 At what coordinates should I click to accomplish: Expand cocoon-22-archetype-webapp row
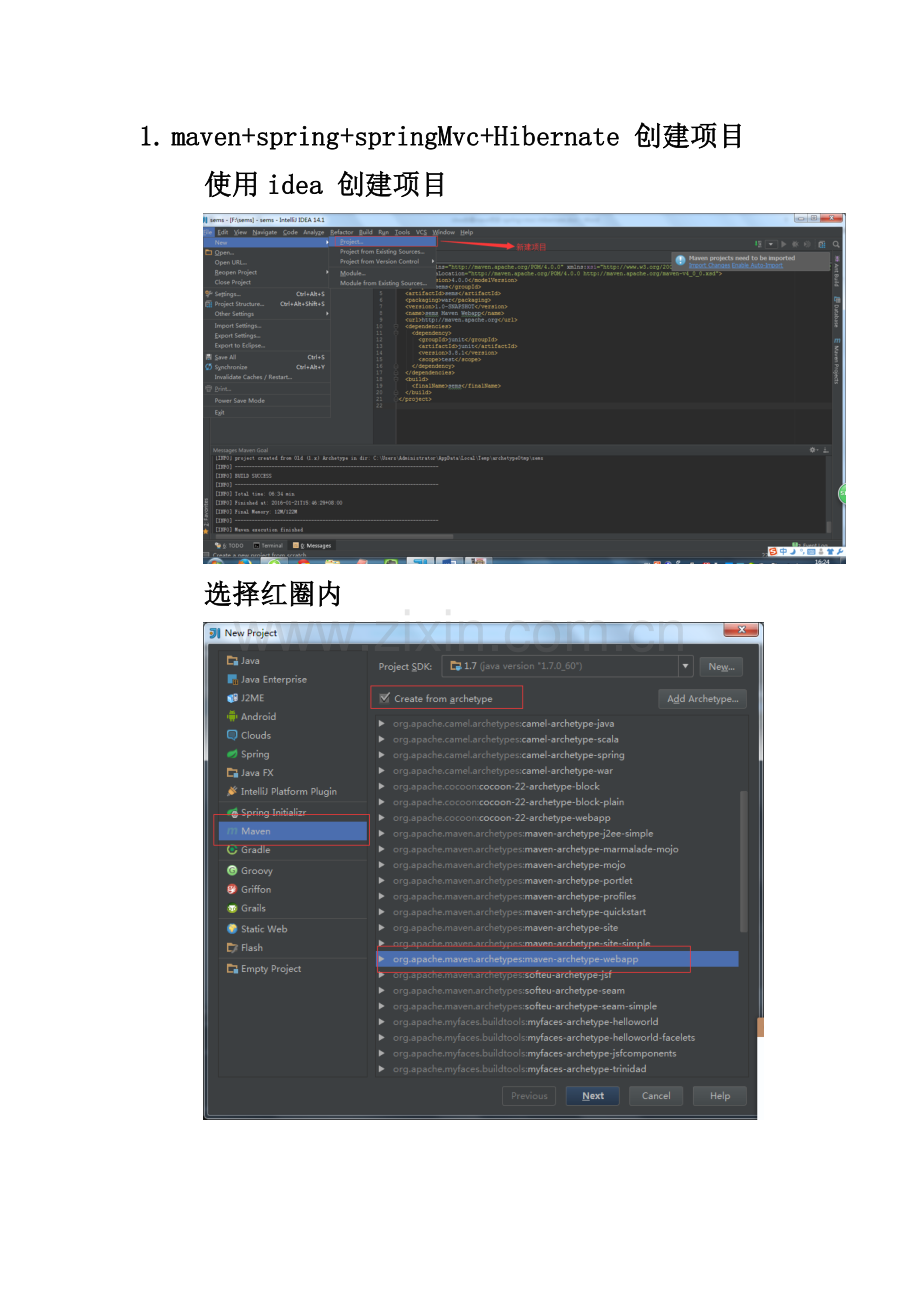(x=382, y=817)
